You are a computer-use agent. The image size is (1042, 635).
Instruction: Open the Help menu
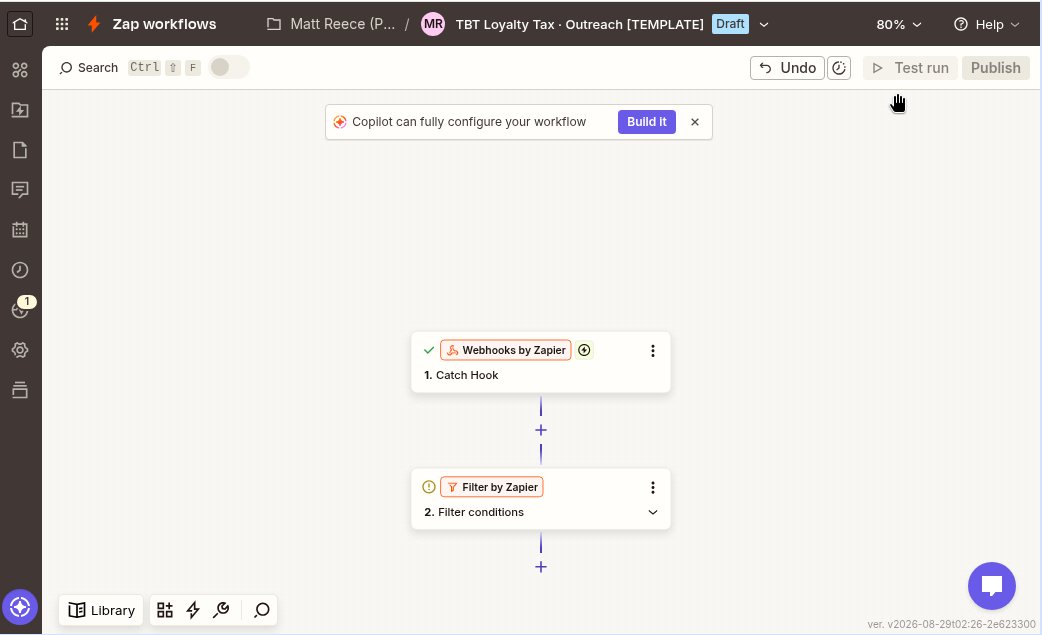(x=986, y=25)
